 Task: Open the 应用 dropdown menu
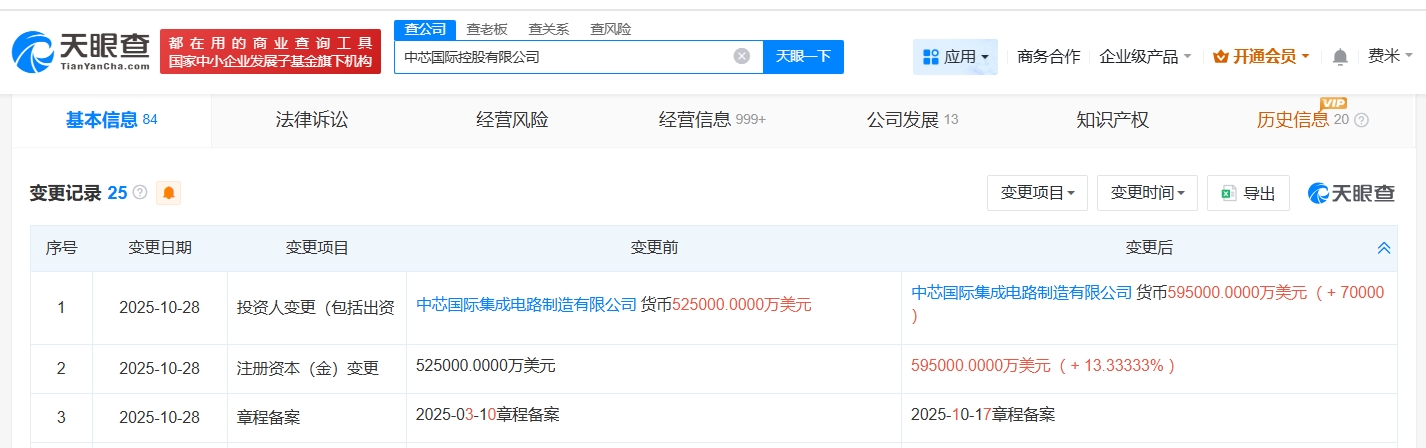click(955, 57)
